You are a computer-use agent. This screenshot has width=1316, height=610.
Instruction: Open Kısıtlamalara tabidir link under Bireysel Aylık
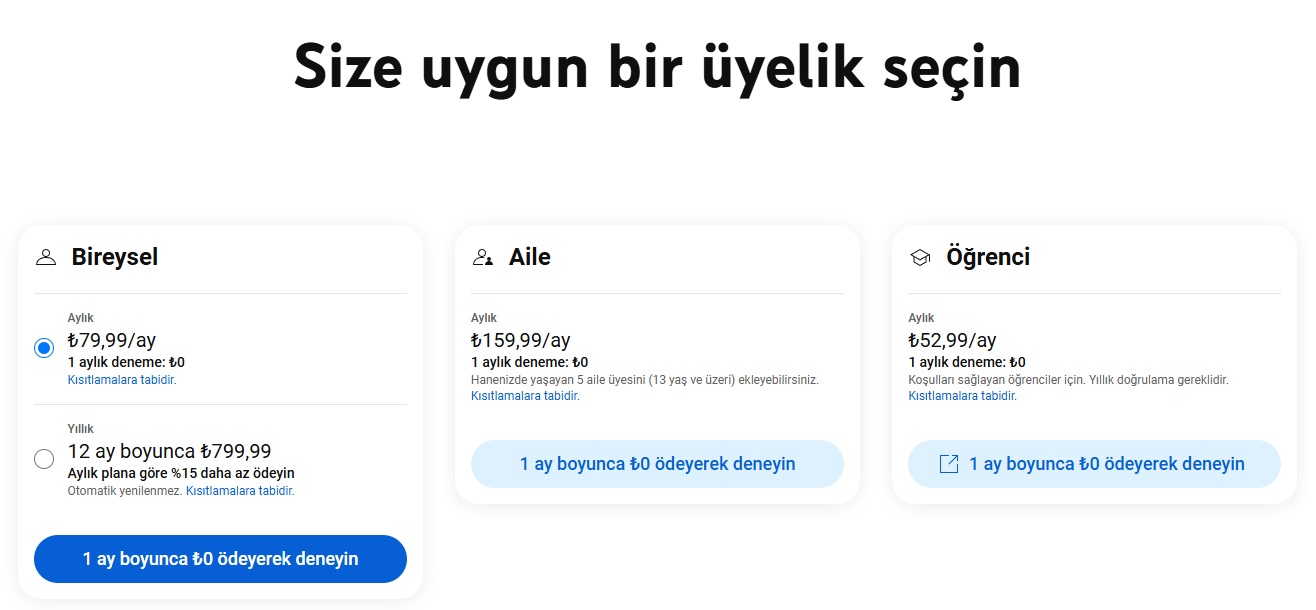[122, 380]
